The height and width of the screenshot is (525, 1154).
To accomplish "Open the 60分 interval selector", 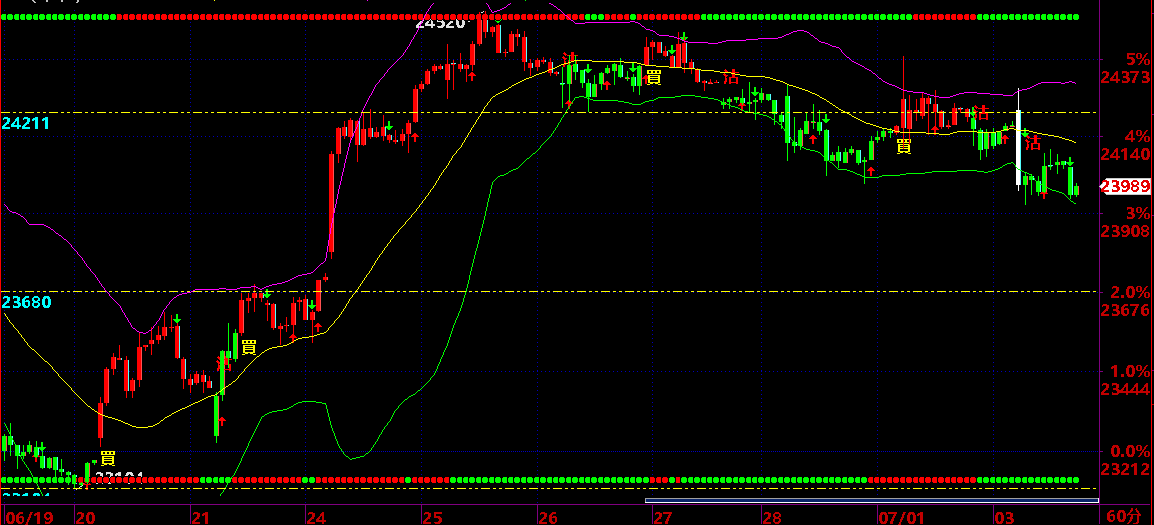I will pos(1122,515).
